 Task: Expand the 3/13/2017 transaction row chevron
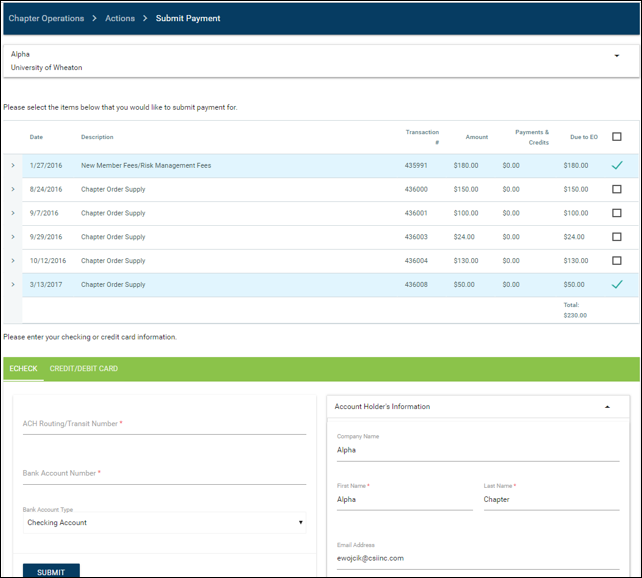point(13,284)
